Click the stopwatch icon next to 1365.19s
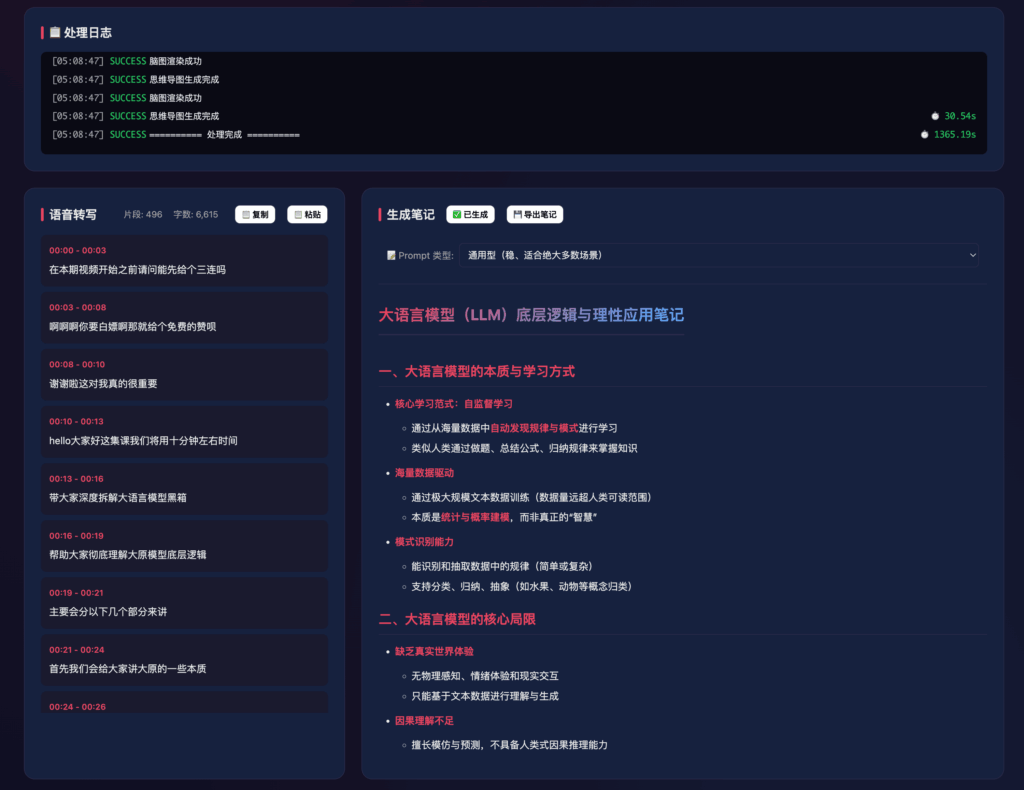The height and width of the screenshot is (790, 1024). (925, 134)
